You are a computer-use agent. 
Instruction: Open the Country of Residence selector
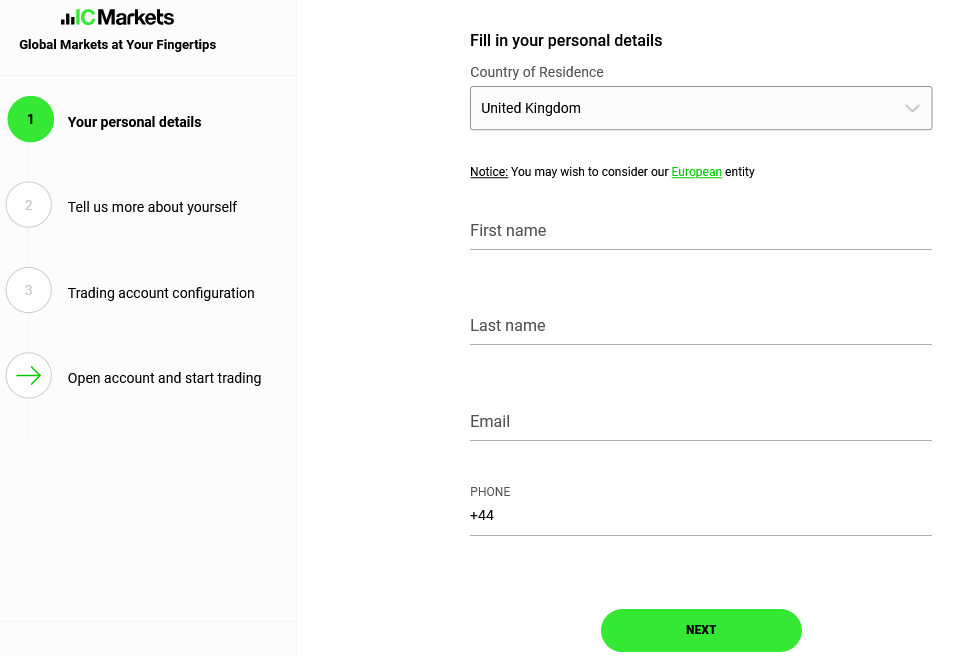701,108
